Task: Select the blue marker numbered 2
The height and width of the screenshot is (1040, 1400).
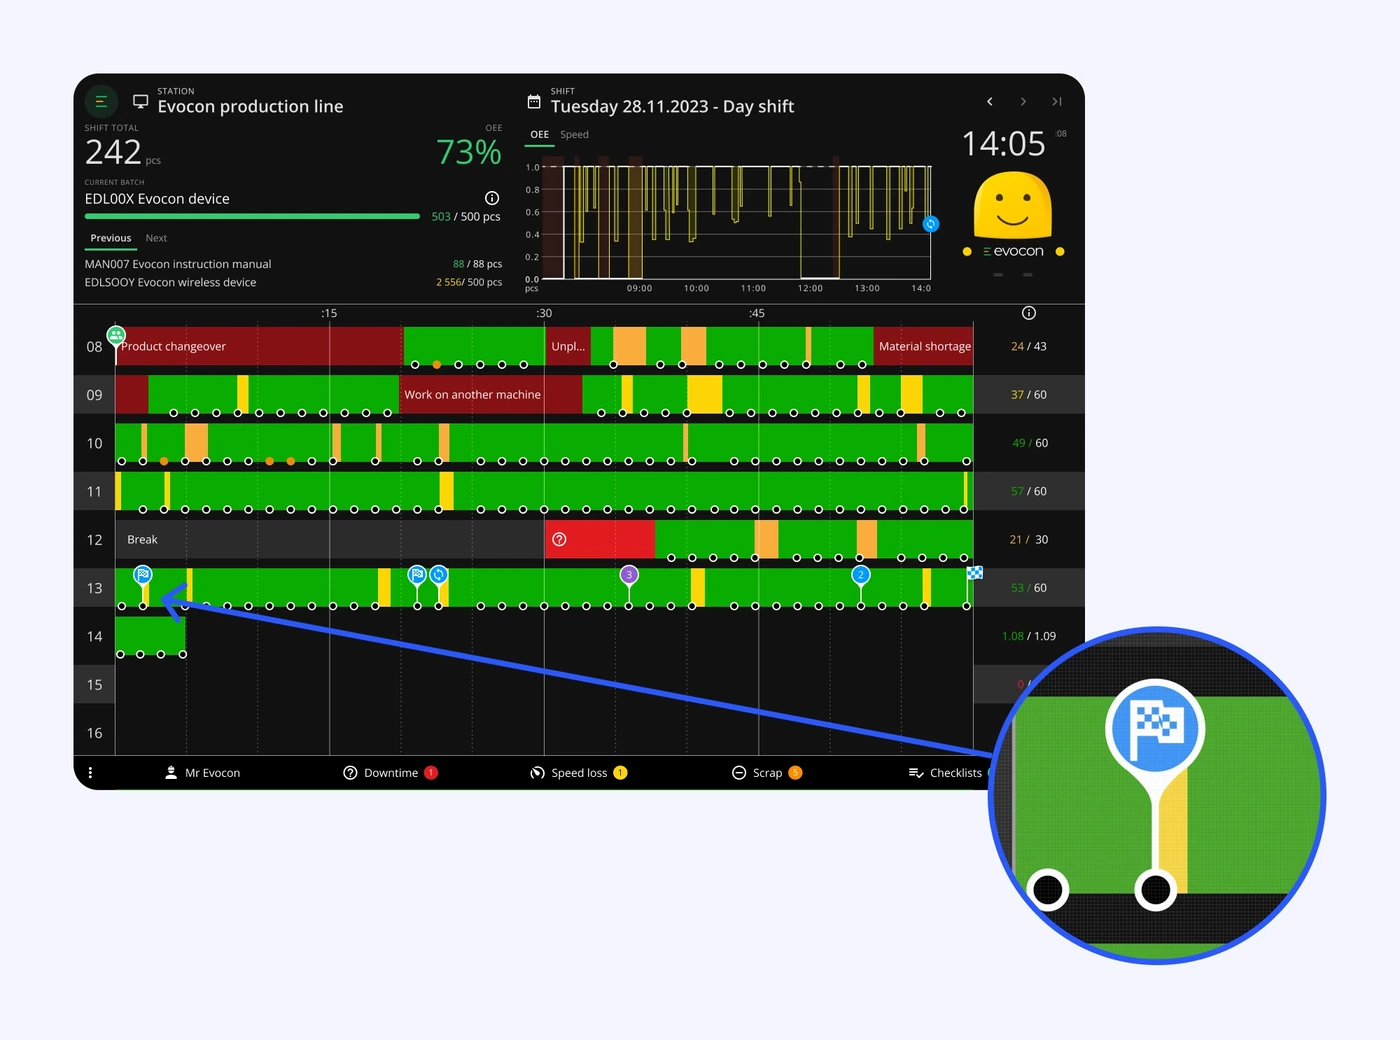Action: [861, 575]
